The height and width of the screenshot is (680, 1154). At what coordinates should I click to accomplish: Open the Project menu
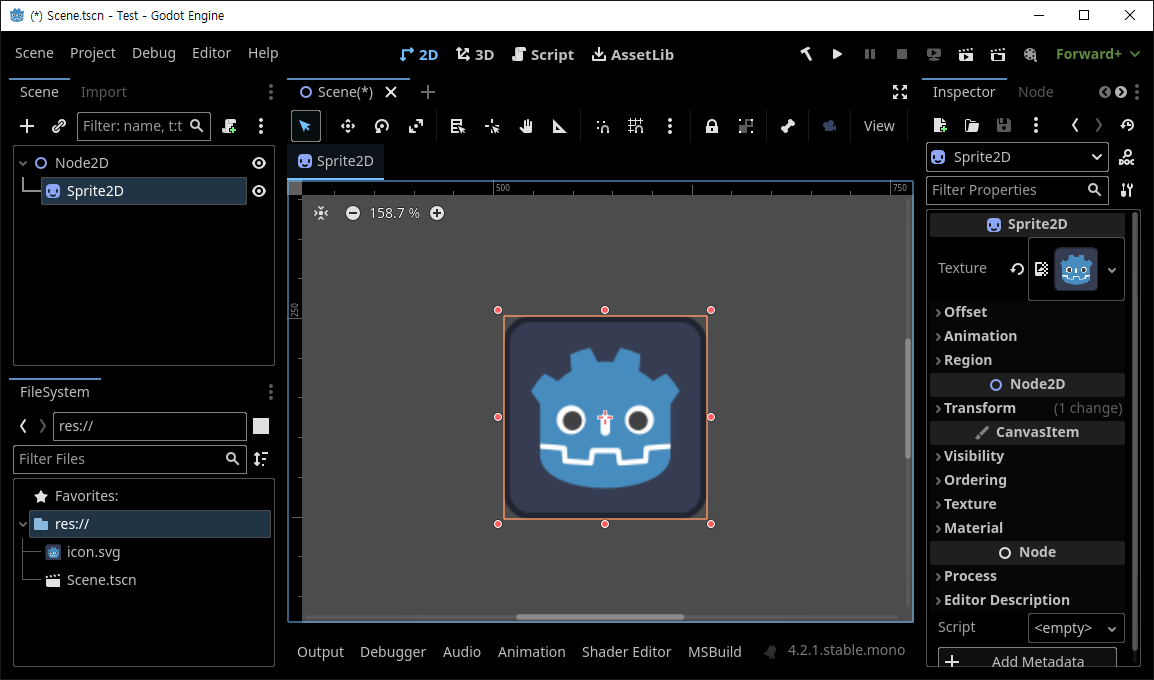[92, 53]
